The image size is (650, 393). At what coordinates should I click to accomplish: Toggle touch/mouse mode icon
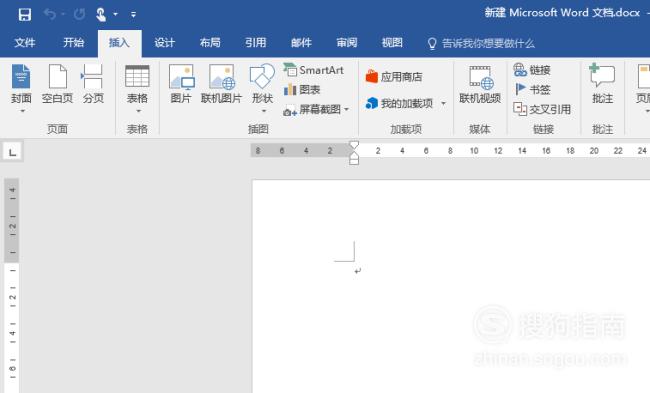(x=101, y=15)
